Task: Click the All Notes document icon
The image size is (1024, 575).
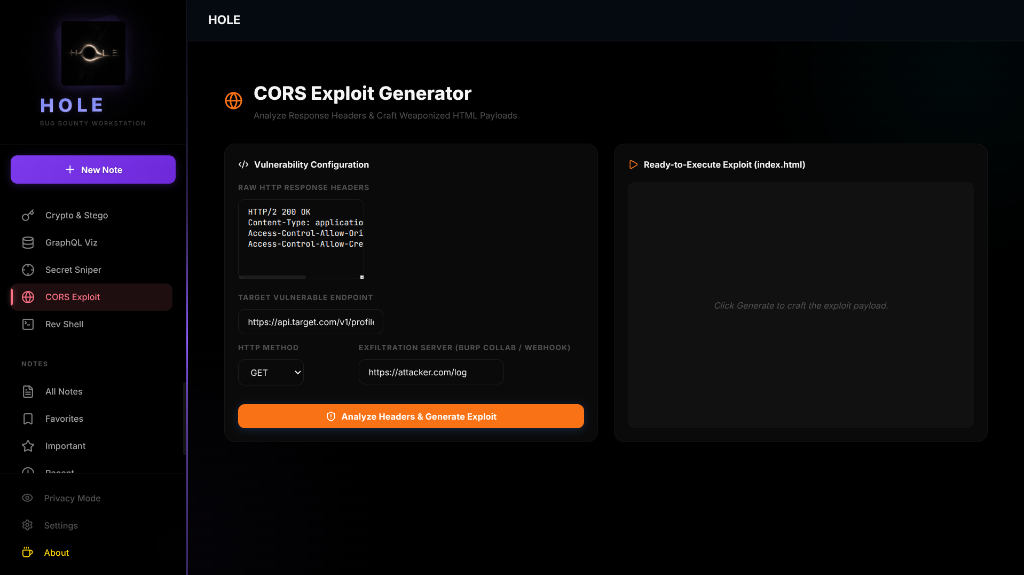Action: point(28,391)
